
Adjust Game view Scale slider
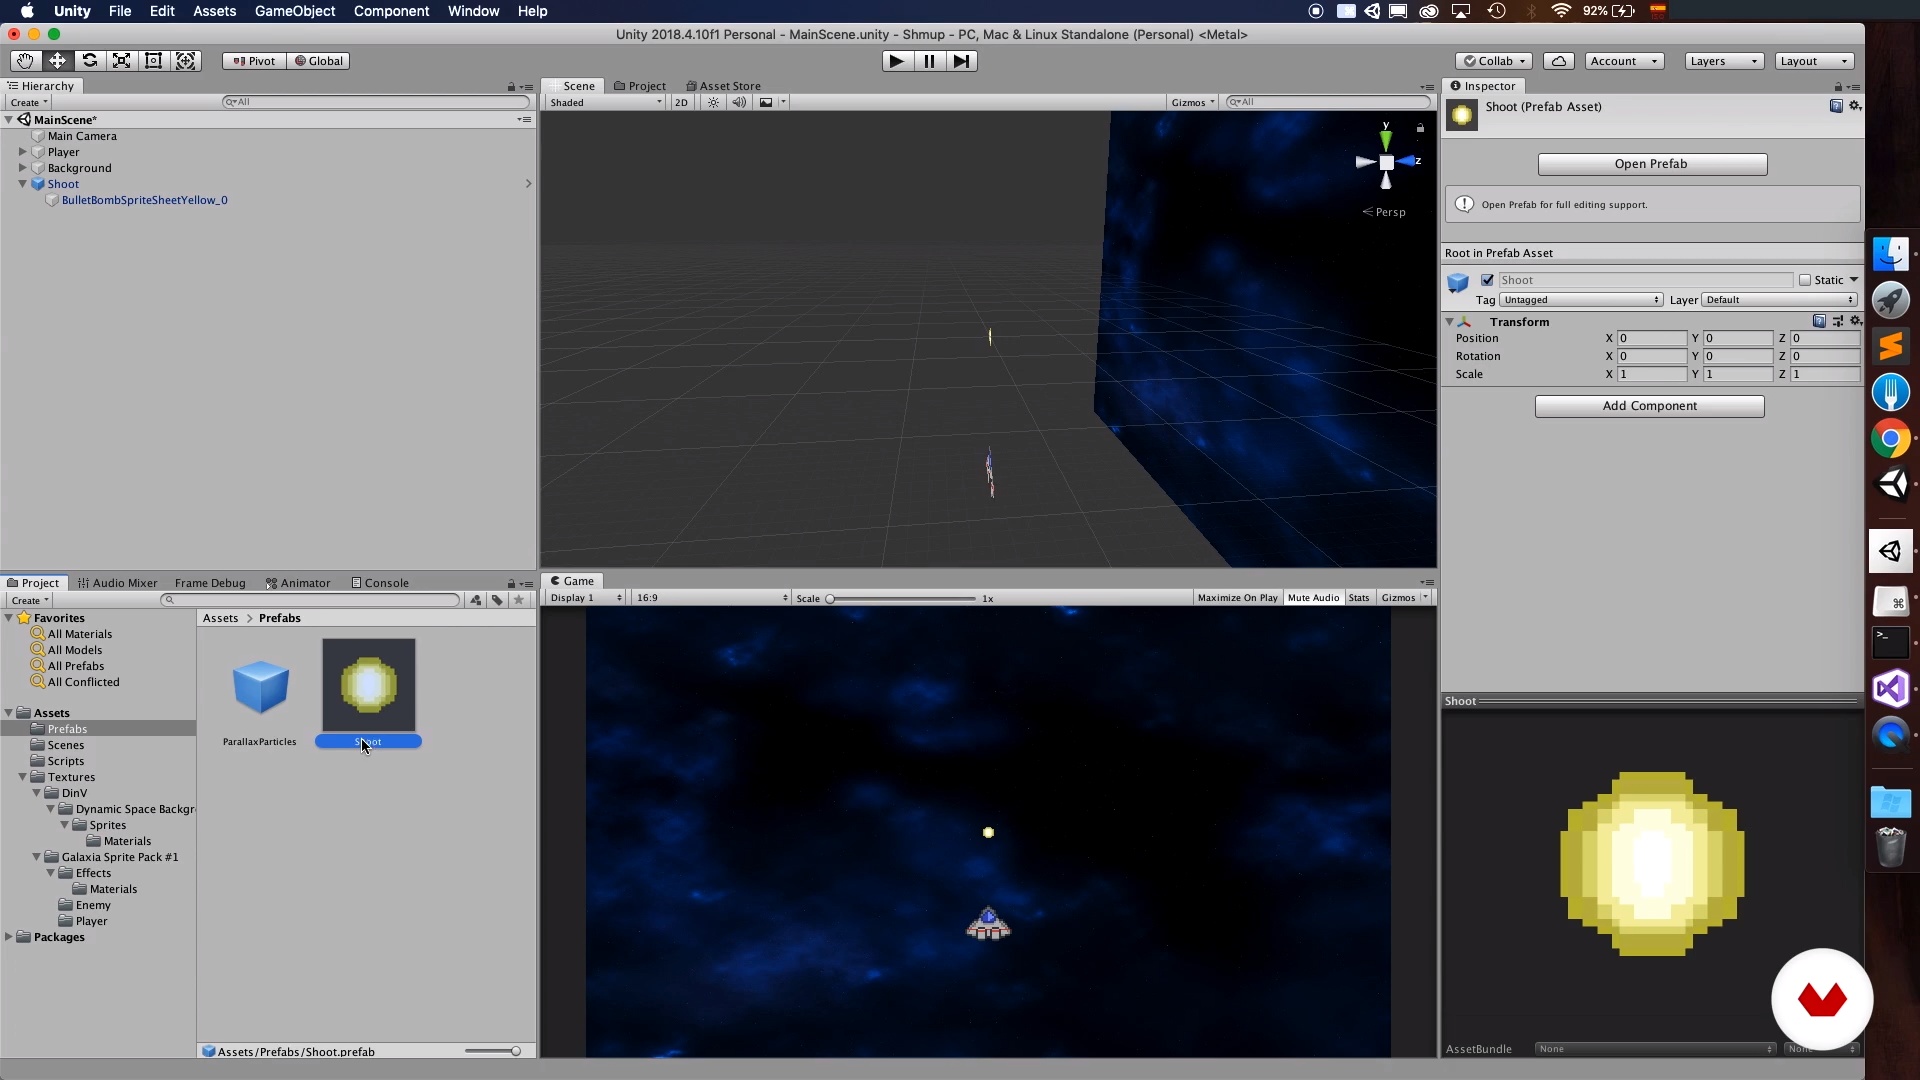(x=900, y=598)
